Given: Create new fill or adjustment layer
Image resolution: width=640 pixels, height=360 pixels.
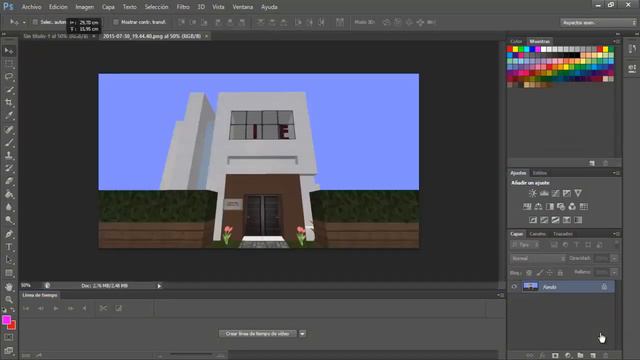Looking at the screenshot, I should point(568,356).
